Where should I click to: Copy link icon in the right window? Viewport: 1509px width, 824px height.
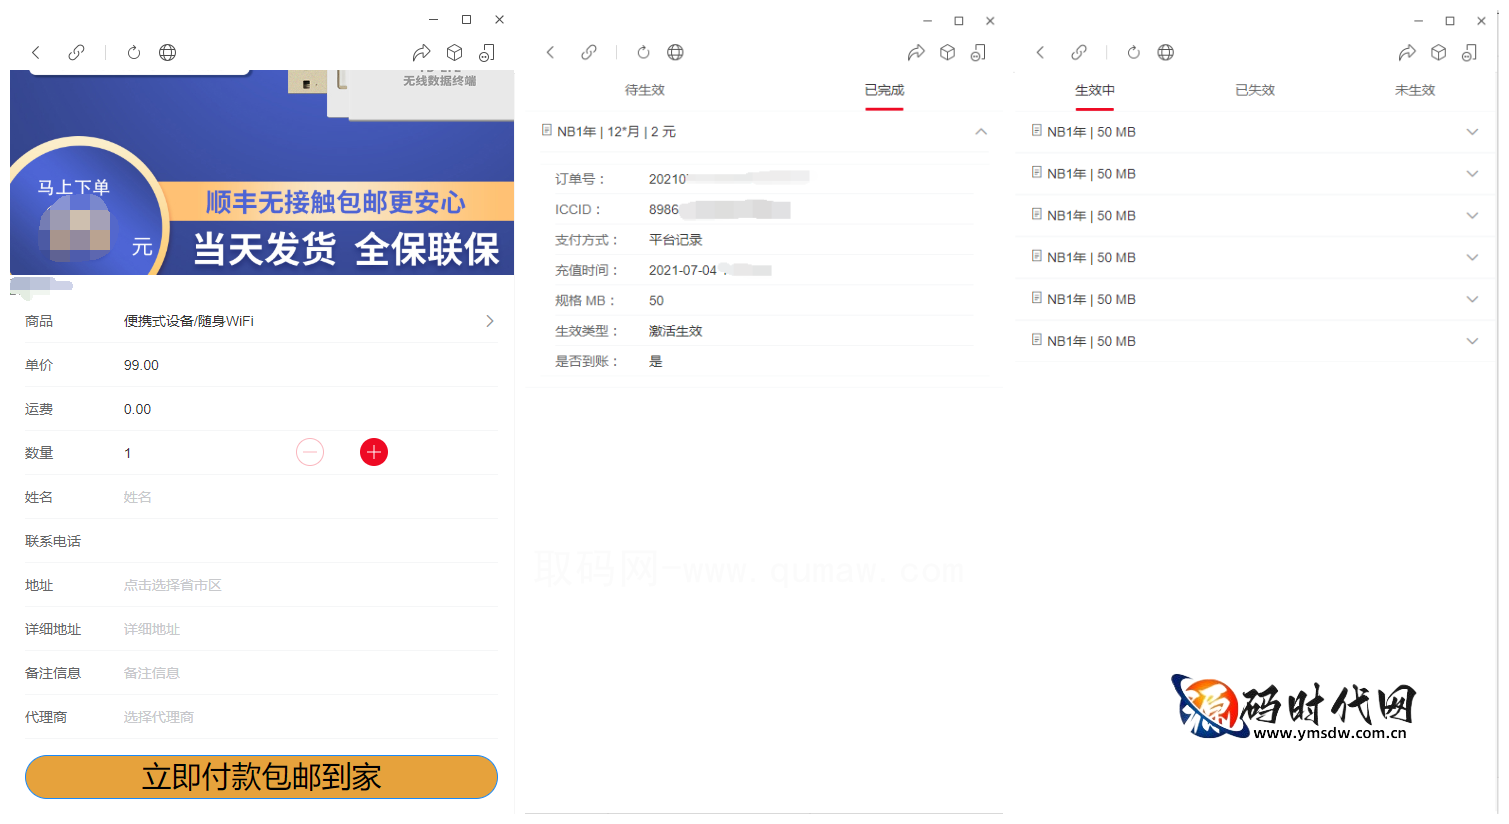click(1079, 52)
